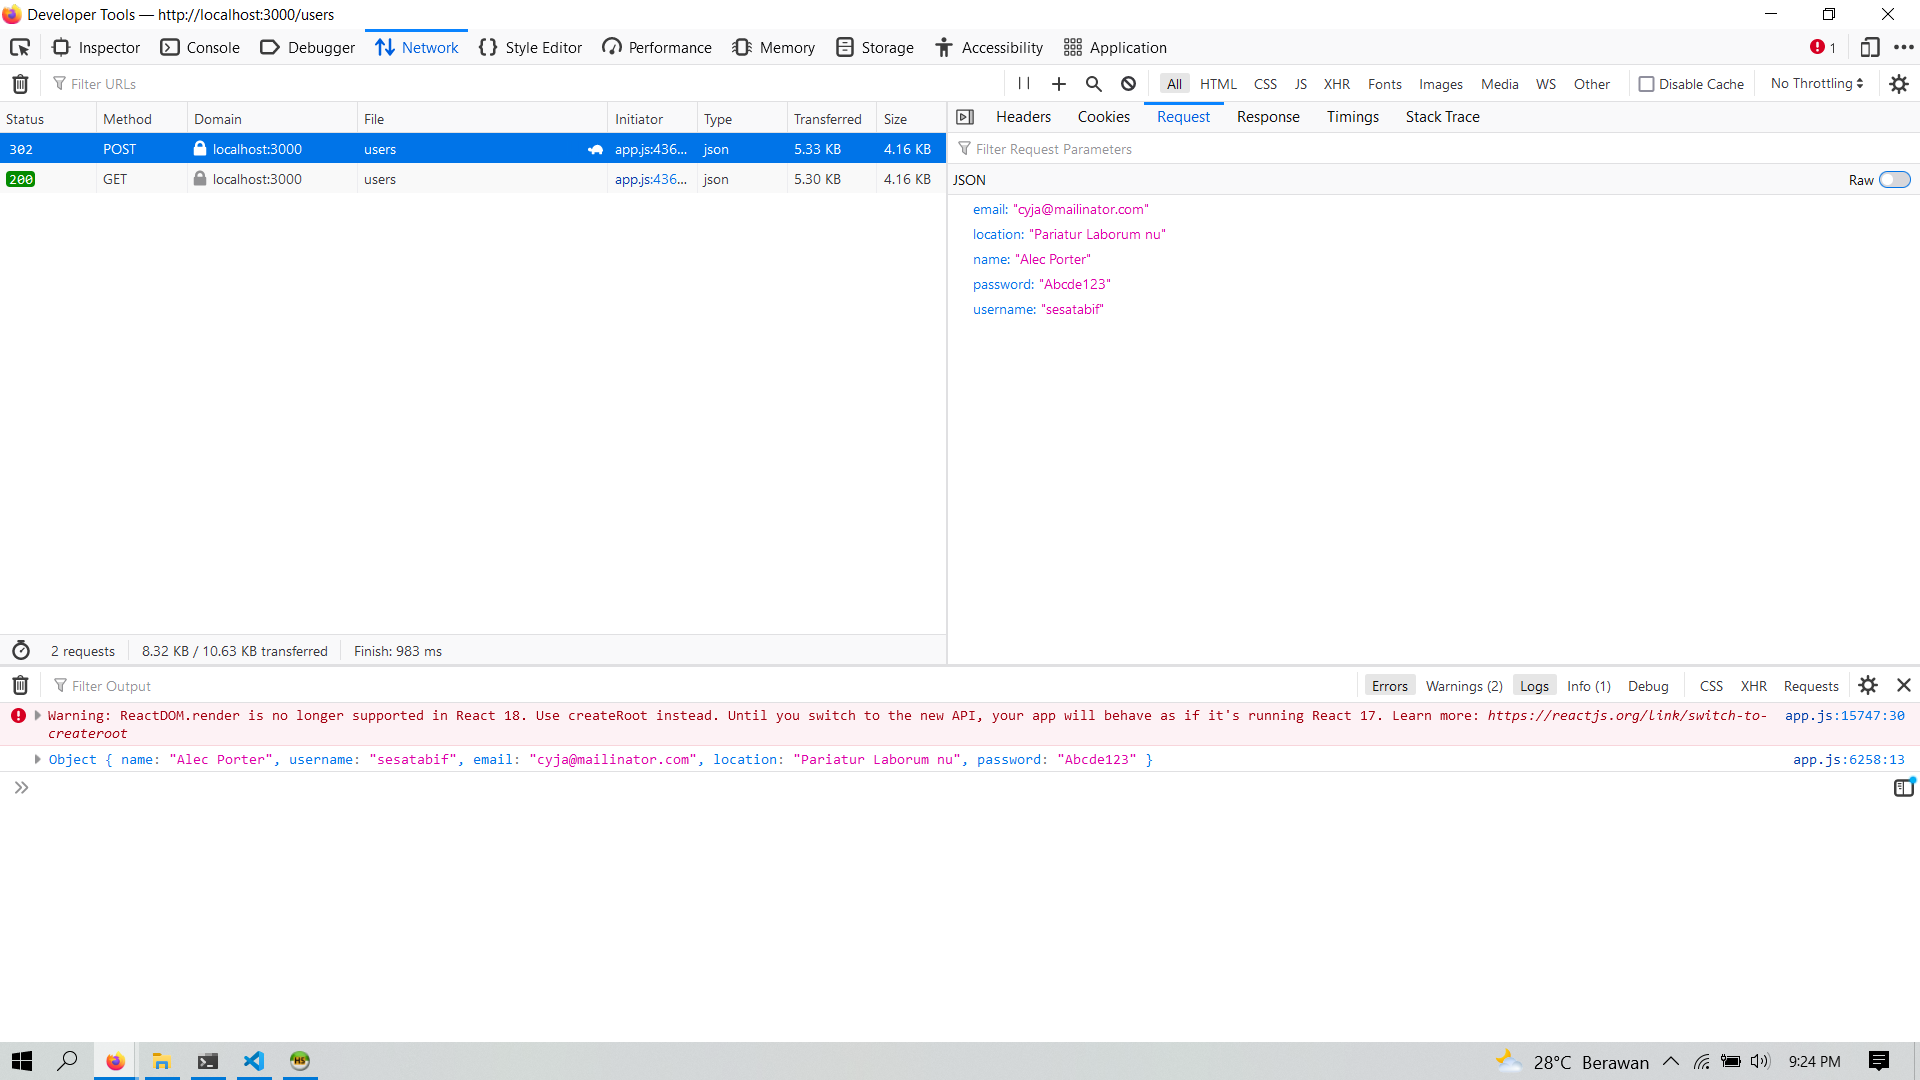
Task: Filter requests by XHR type
Action: pos(1336,84)
